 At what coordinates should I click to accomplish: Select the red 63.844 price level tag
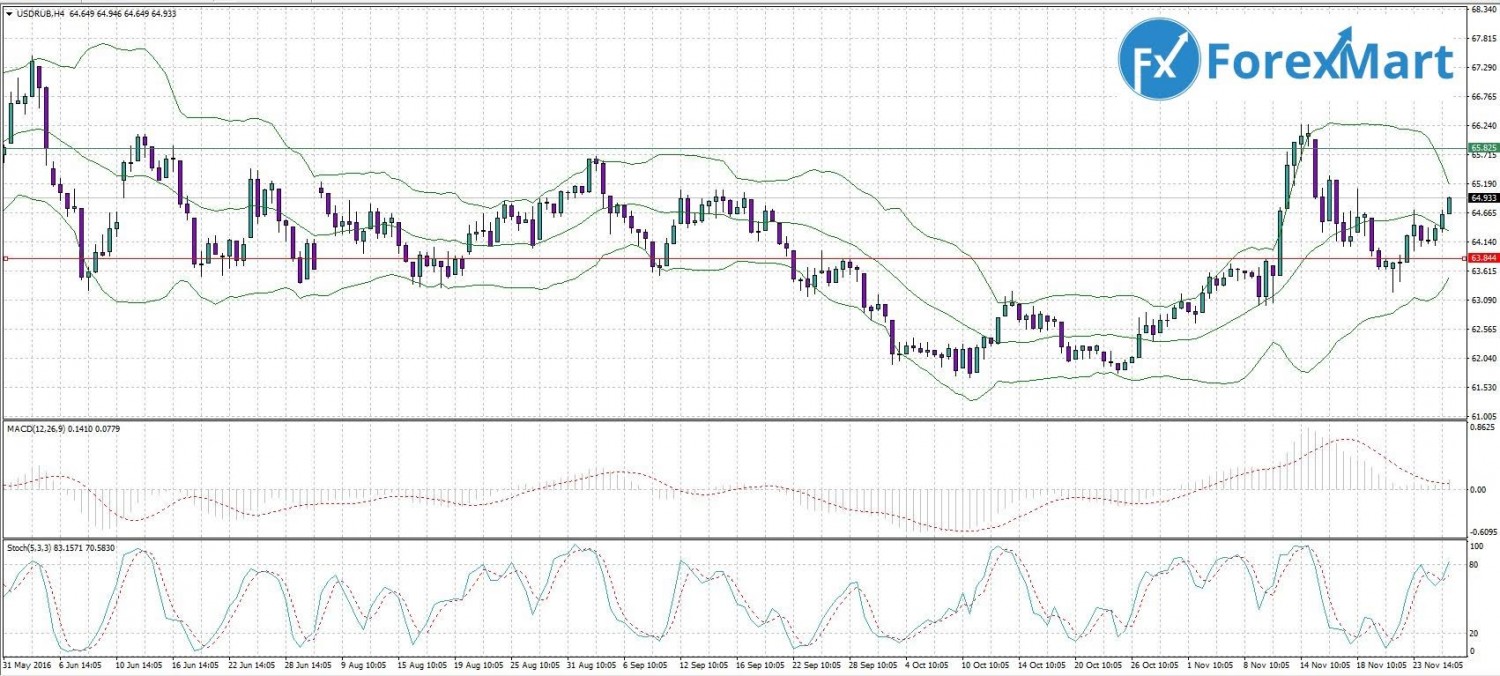pos(1483,259)
